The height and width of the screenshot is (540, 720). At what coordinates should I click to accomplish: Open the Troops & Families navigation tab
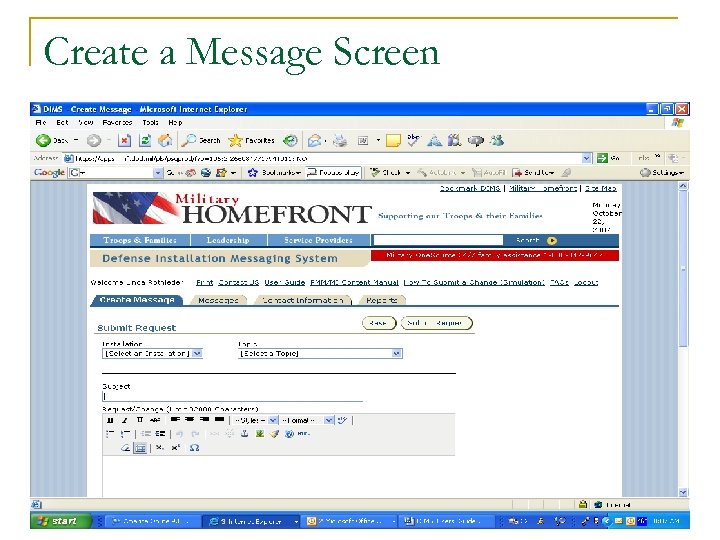140,240
